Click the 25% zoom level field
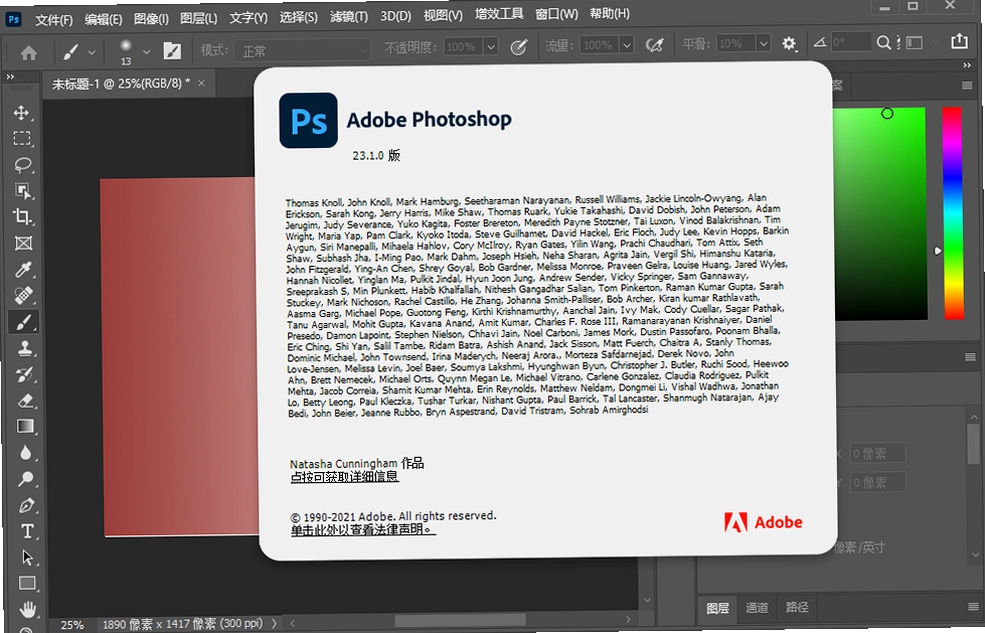 pos(72,624)
